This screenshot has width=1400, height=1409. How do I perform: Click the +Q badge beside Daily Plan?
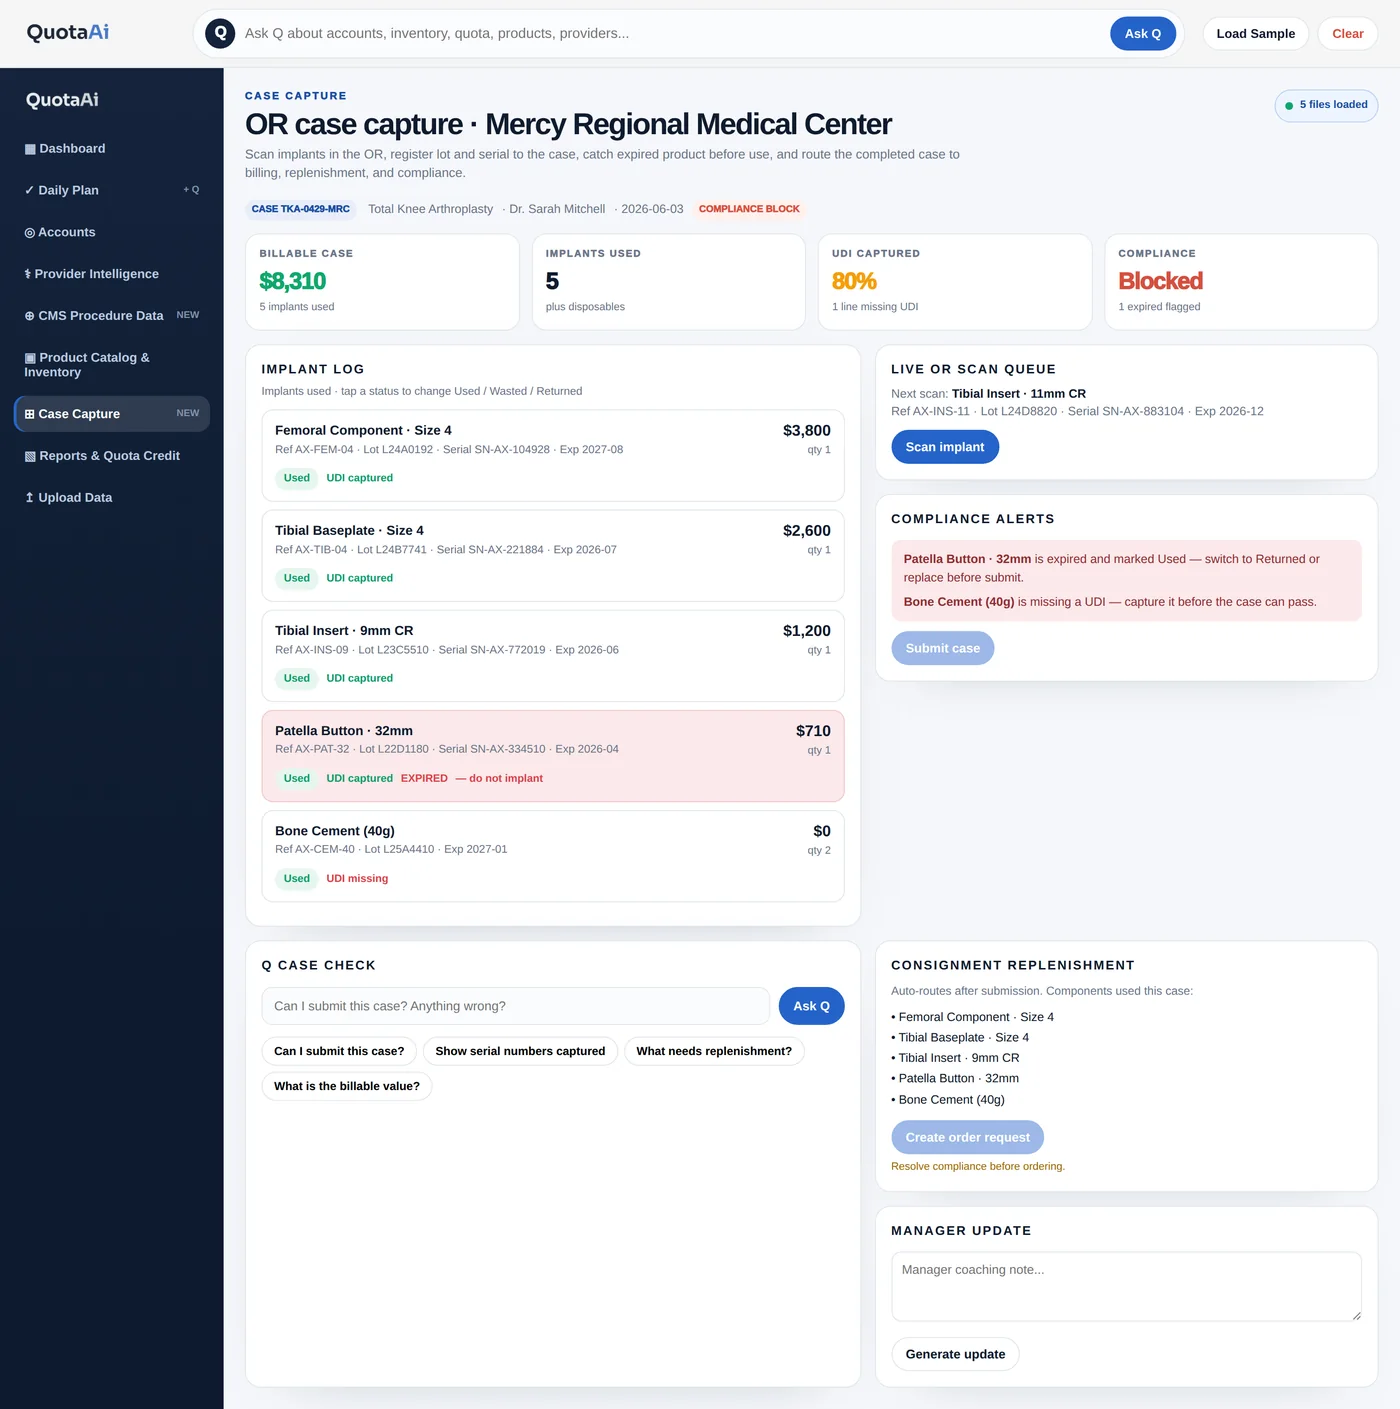tap(191, 190)
